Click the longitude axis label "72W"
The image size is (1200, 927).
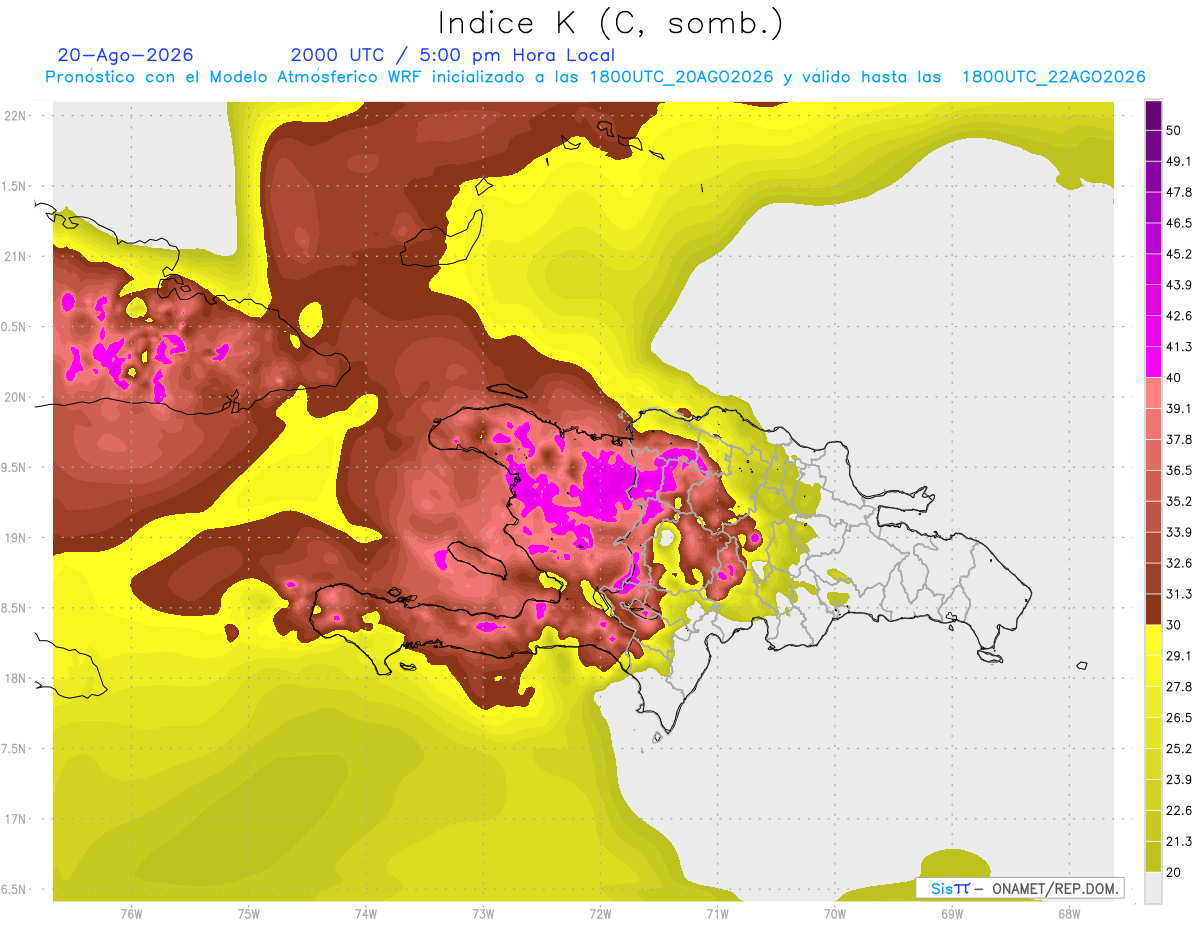[600, 914]
